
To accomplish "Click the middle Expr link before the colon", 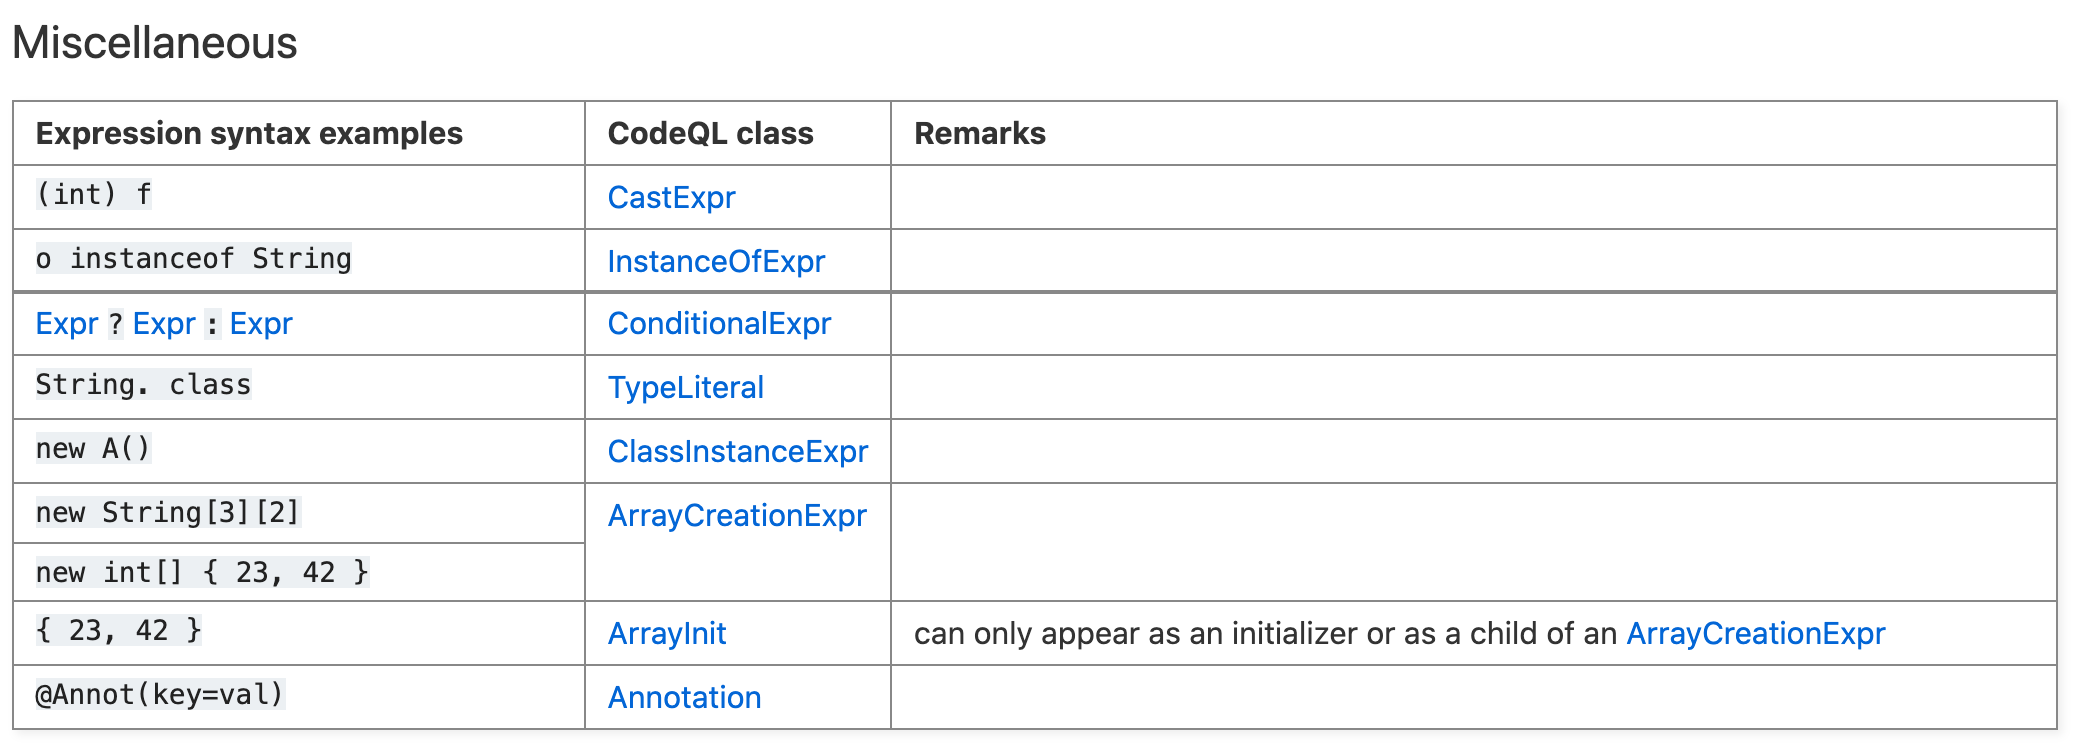I will (164, 323).
